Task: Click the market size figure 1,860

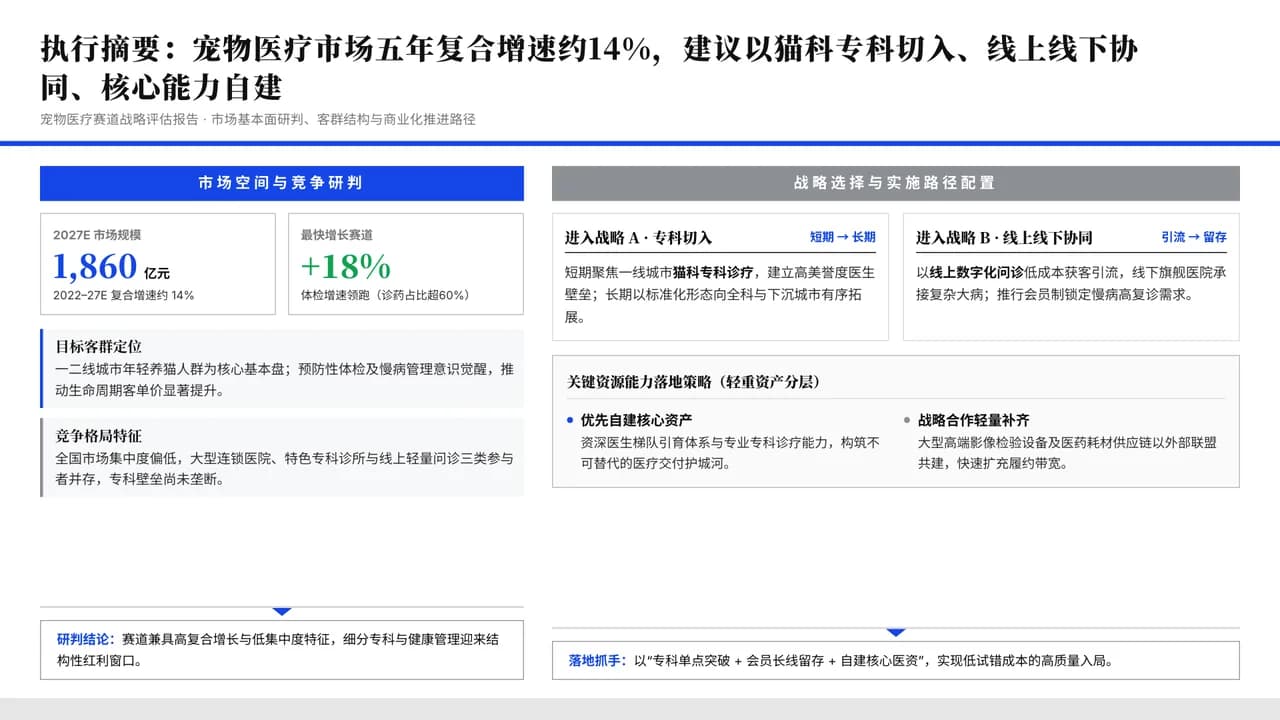Action: pos(95,266)
